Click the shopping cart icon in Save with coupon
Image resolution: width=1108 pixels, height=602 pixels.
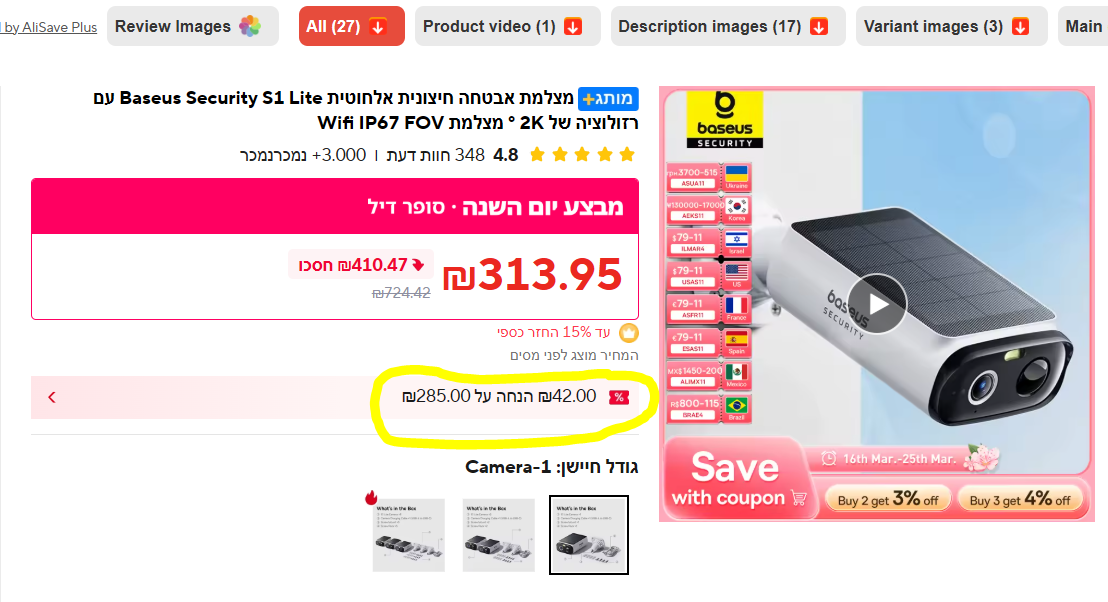(x=799, y=497)
